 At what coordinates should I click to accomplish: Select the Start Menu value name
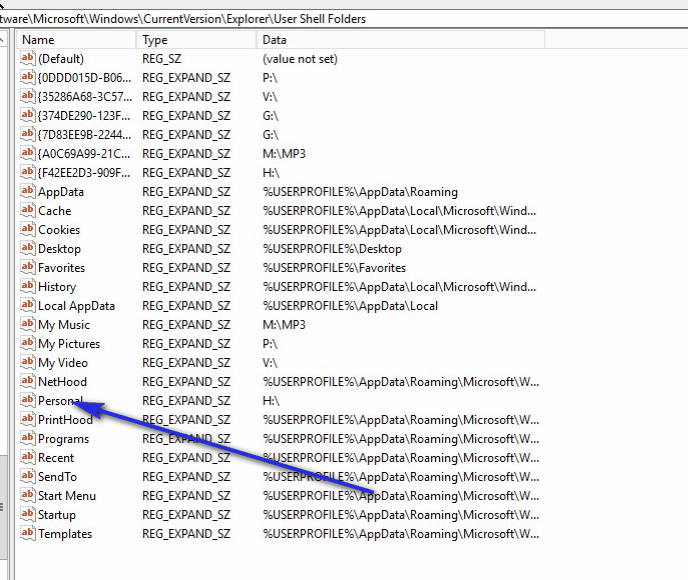(67, 496)
